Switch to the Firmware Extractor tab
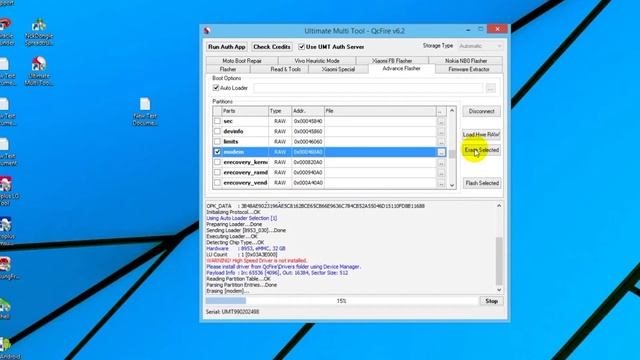Image resolution: width=640 pixels, height=360 pixels. pyautogui.click(x=469, y=69)
